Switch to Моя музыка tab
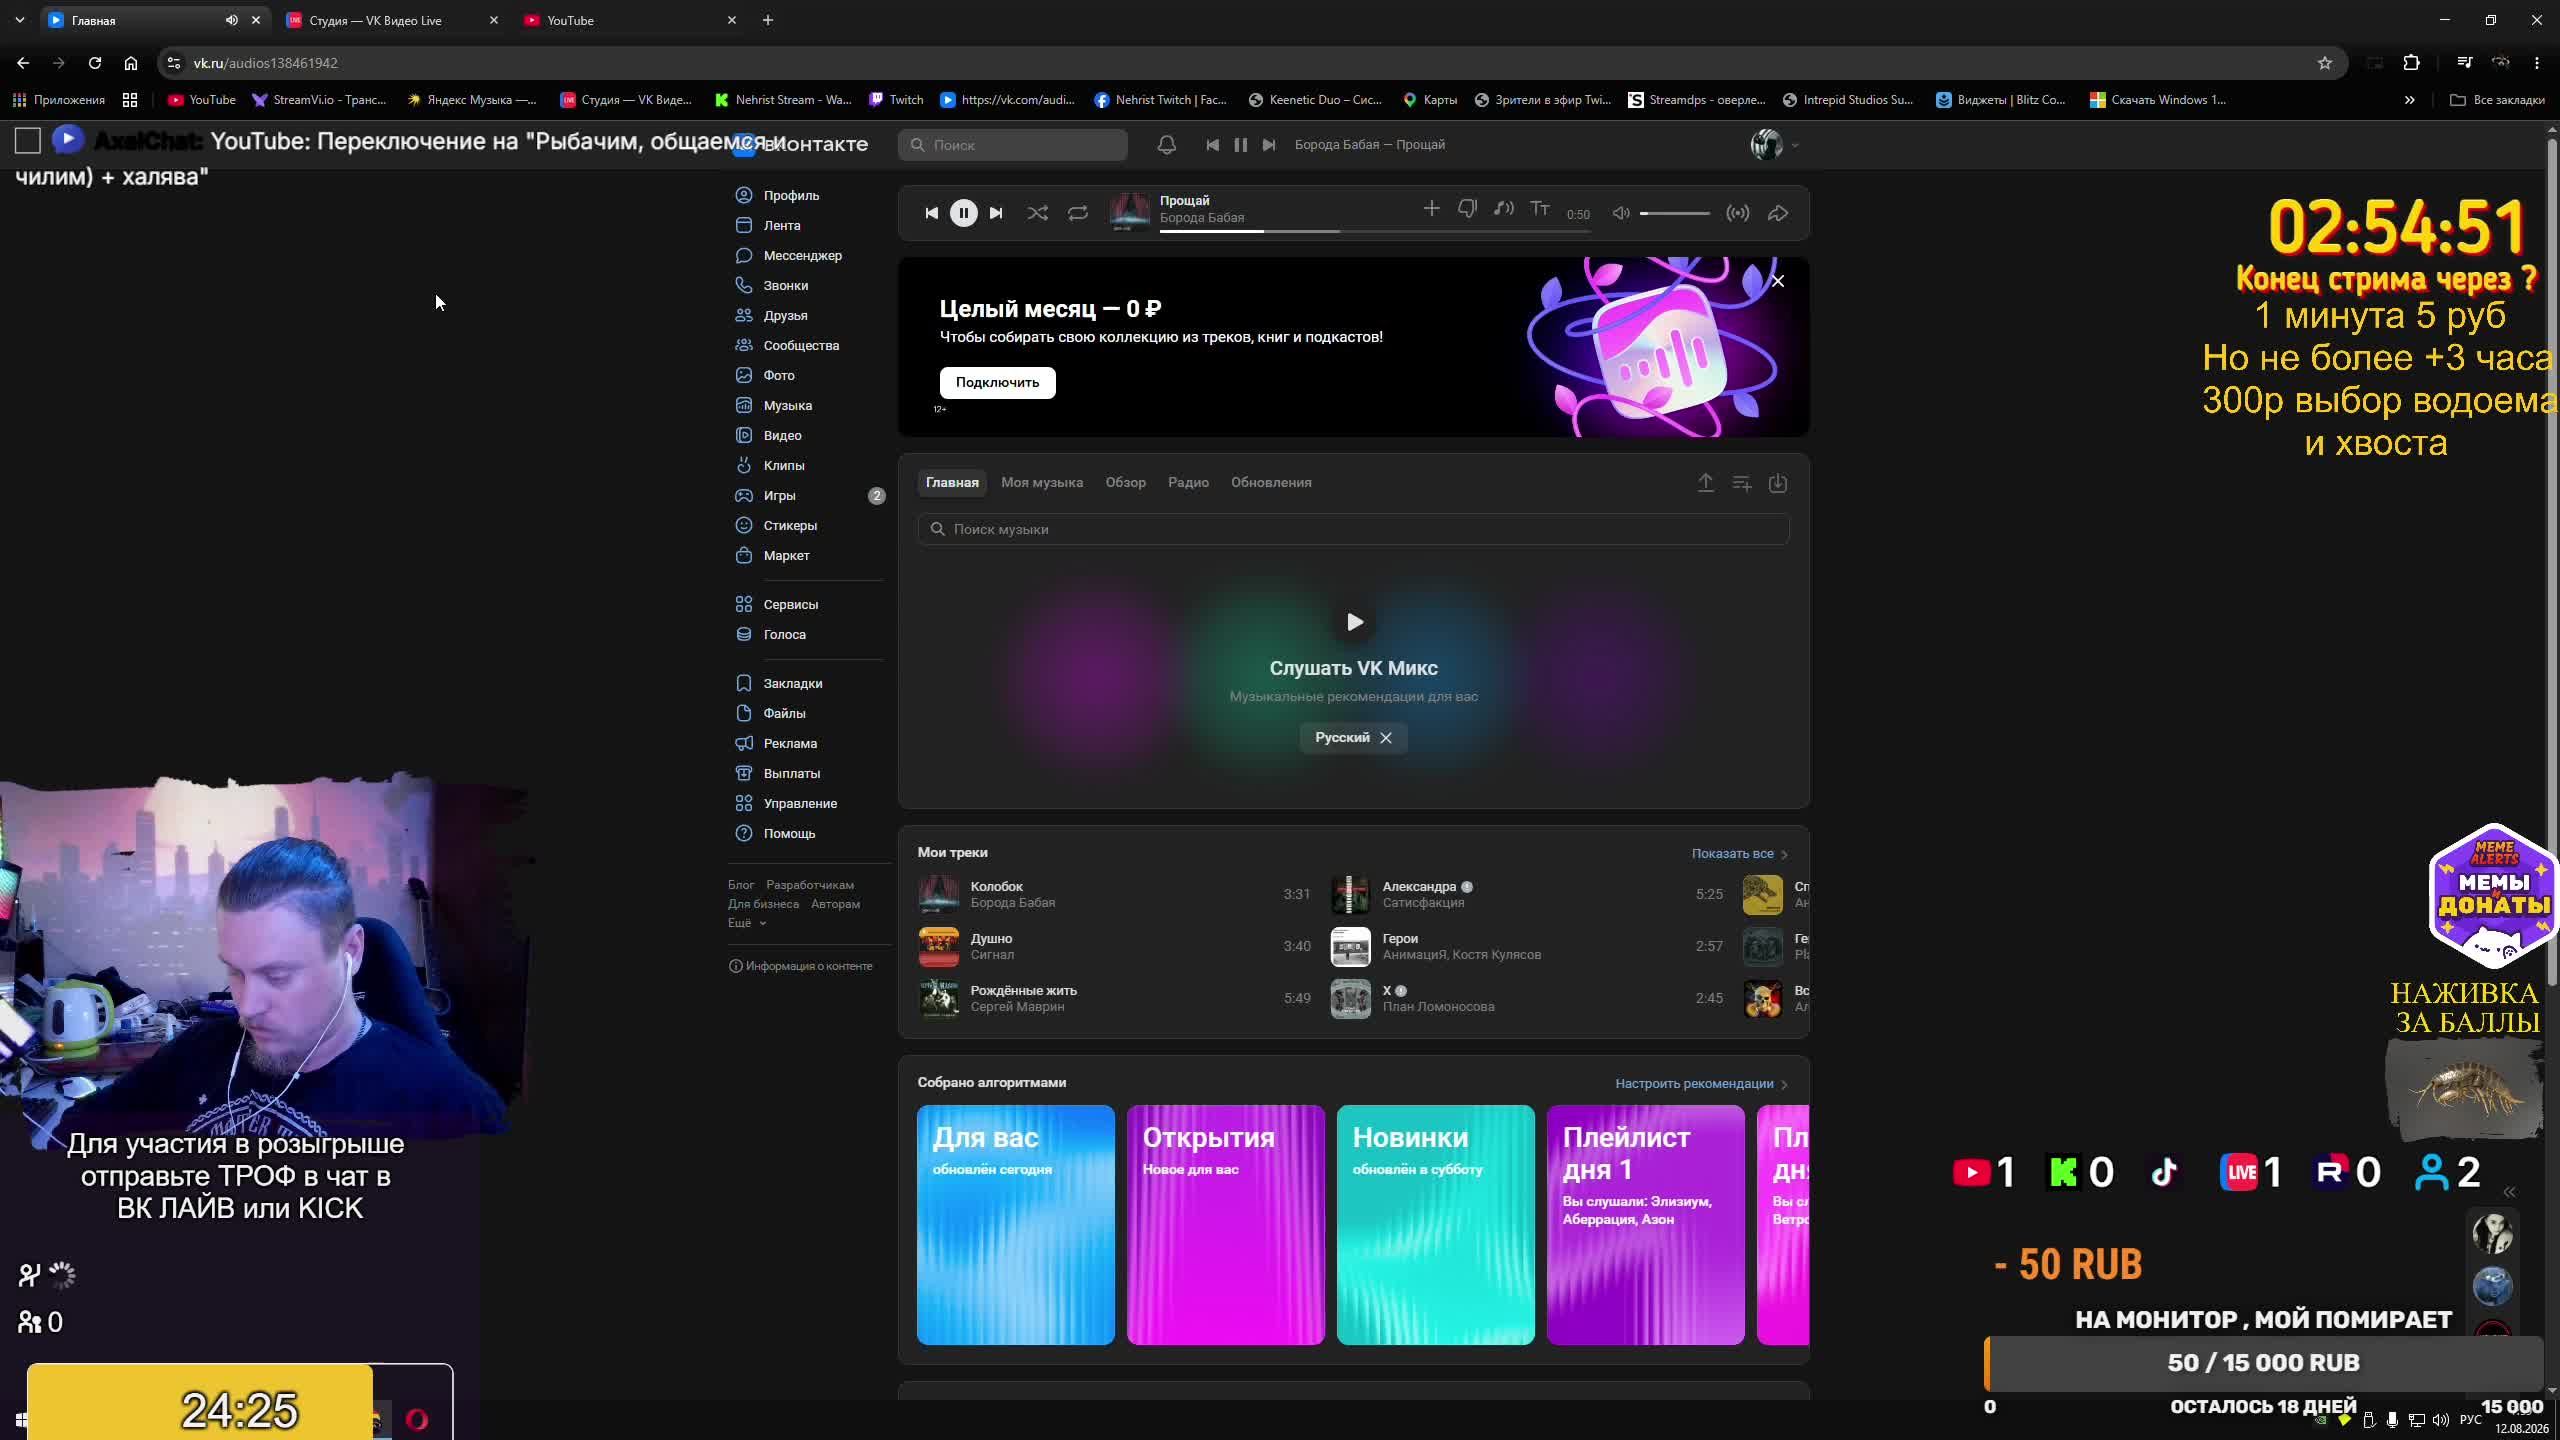The width and height of the screenshot is (2560, 1440). pos(1042,482)
